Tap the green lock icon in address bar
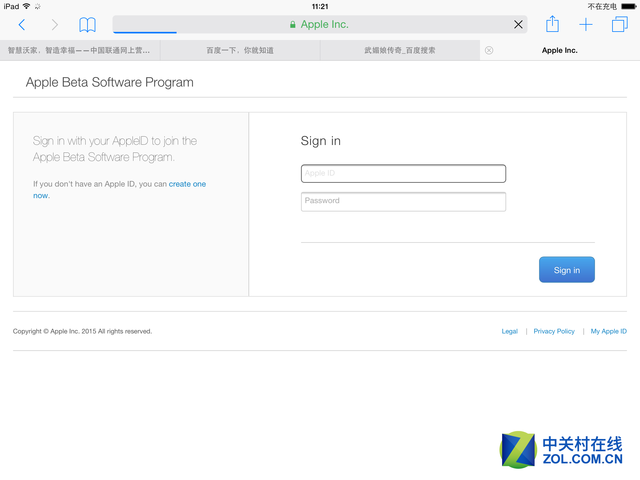This screenshot has height=480, width=640. pos(292,24)
